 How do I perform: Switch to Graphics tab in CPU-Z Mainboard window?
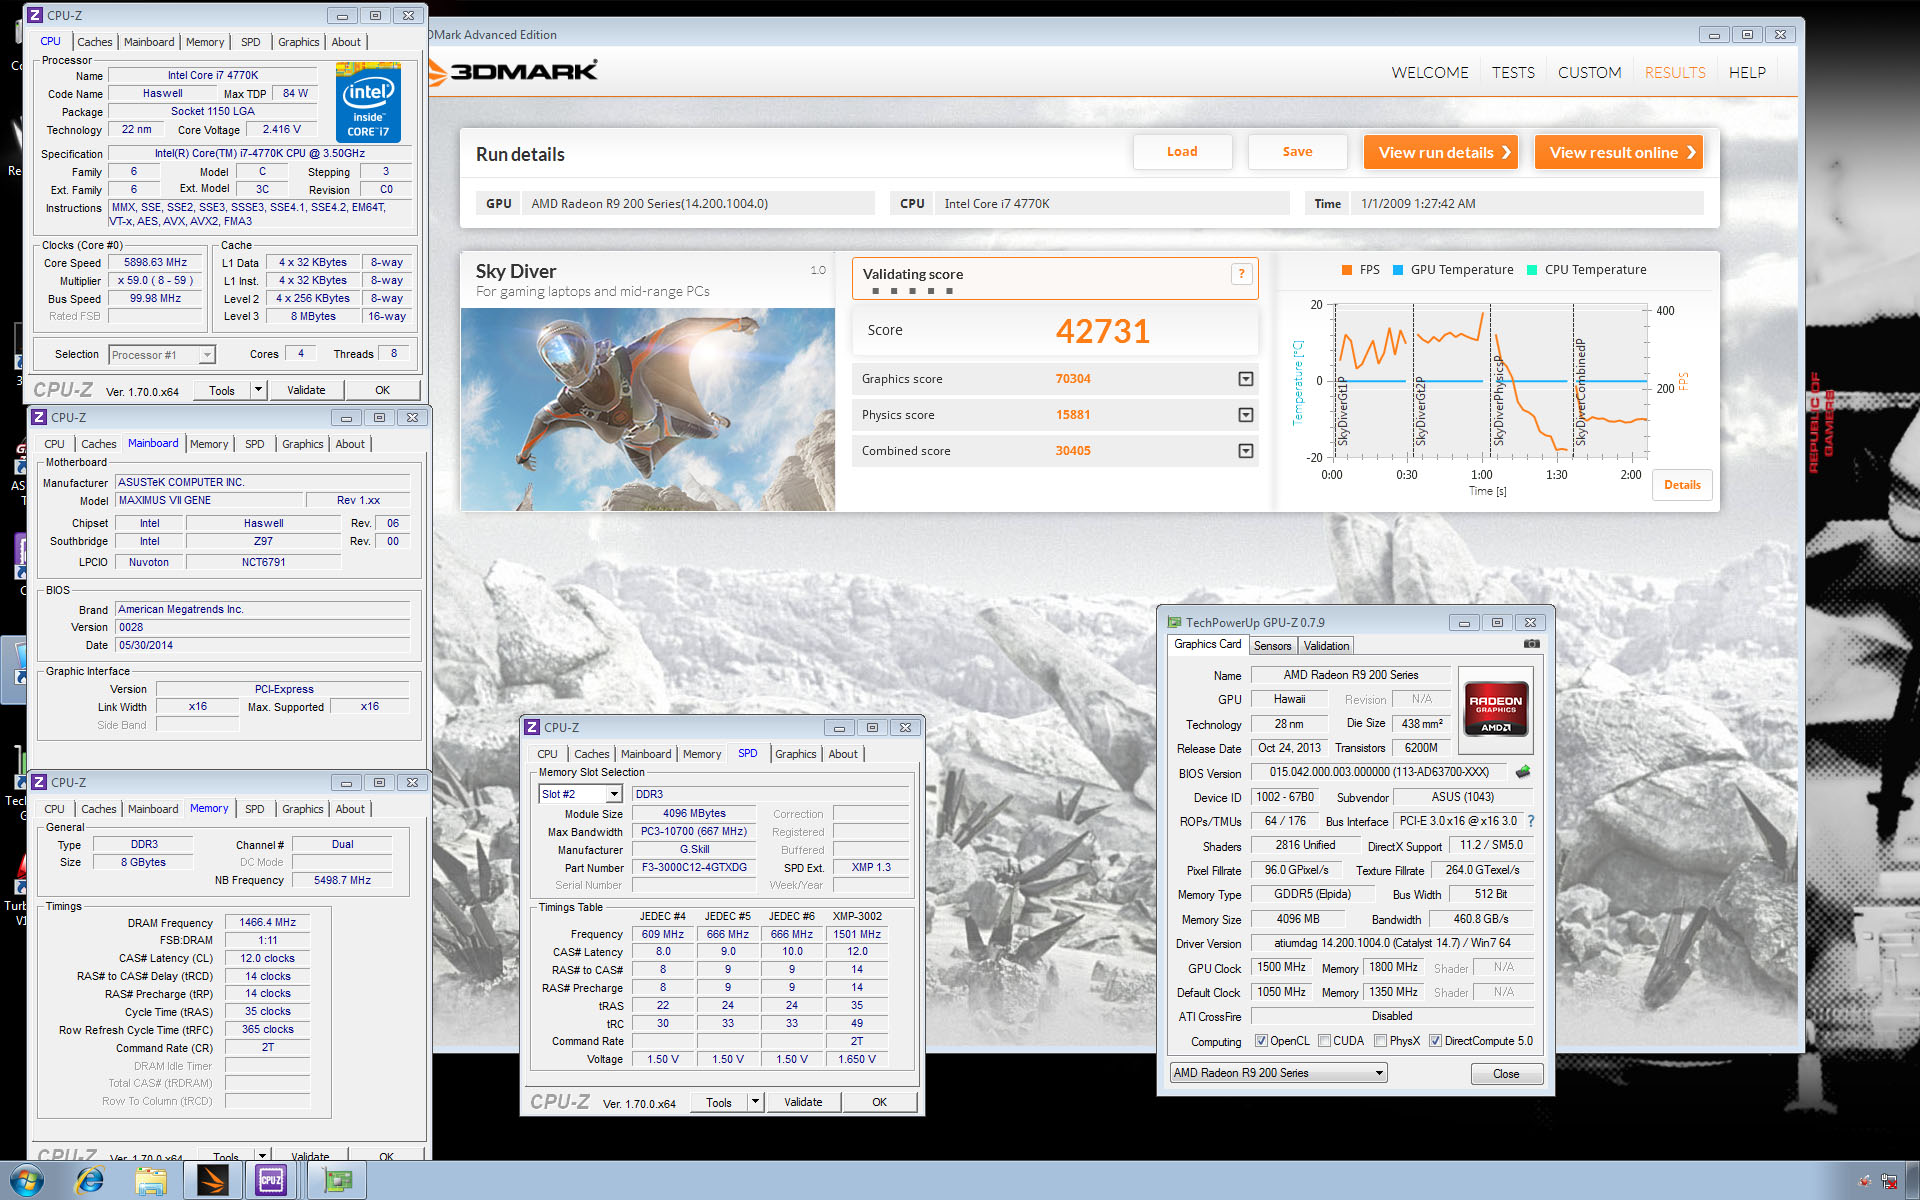point(302,444)
